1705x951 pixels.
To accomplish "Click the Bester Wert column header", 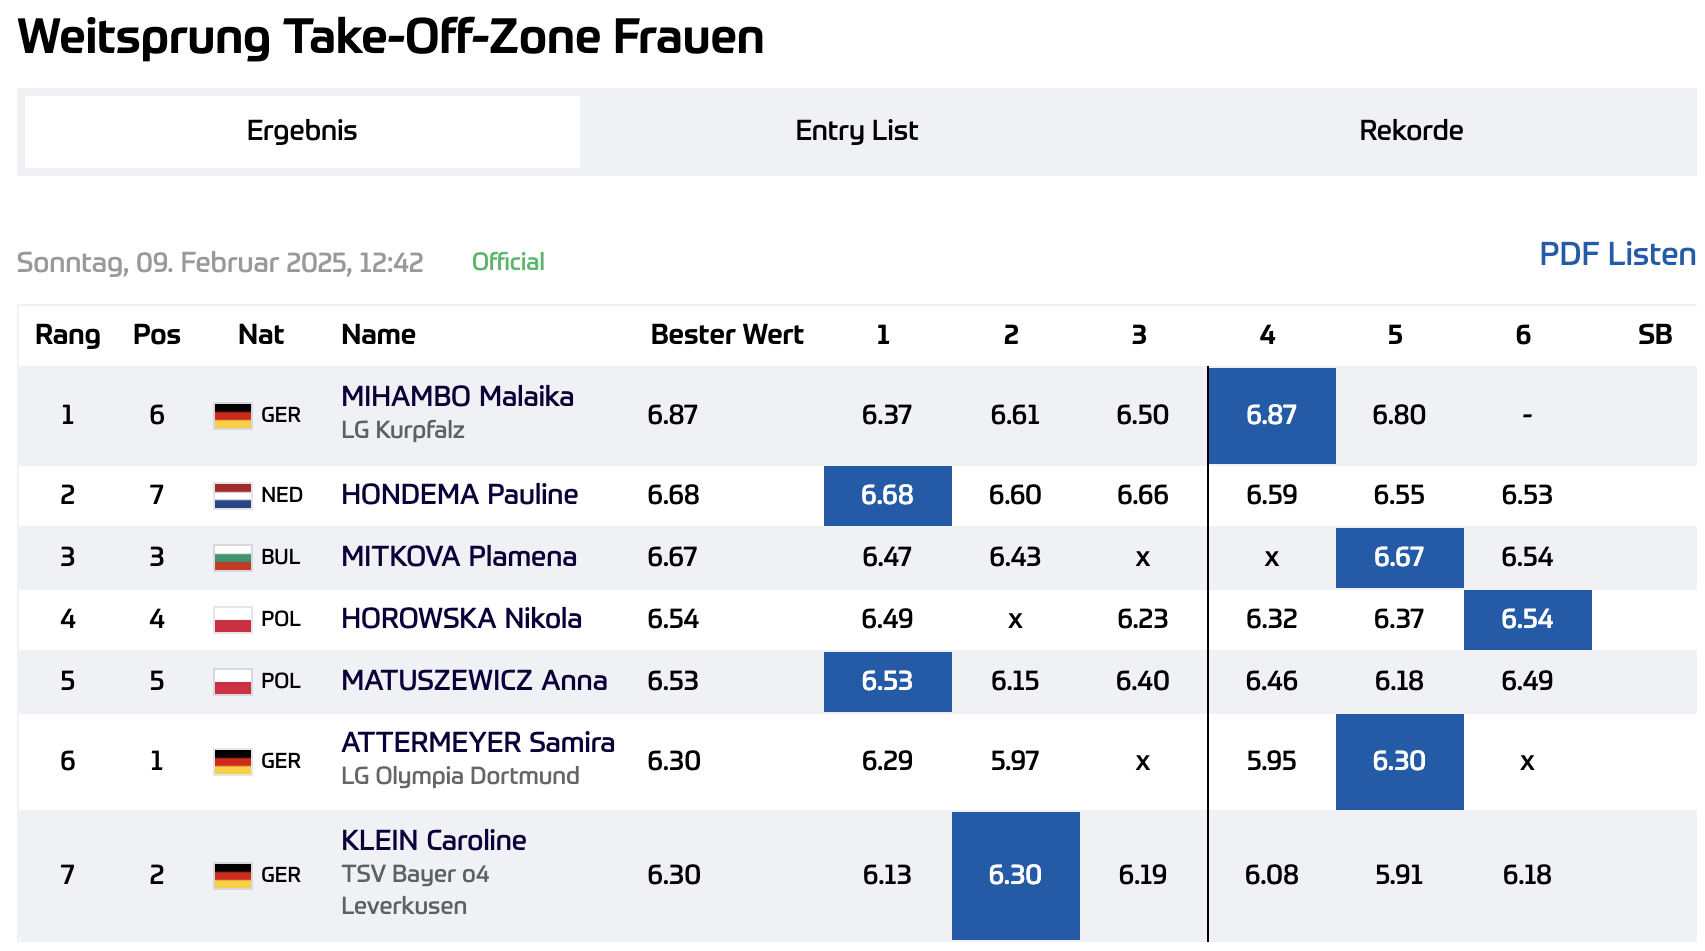I will (x=727, y=335).
